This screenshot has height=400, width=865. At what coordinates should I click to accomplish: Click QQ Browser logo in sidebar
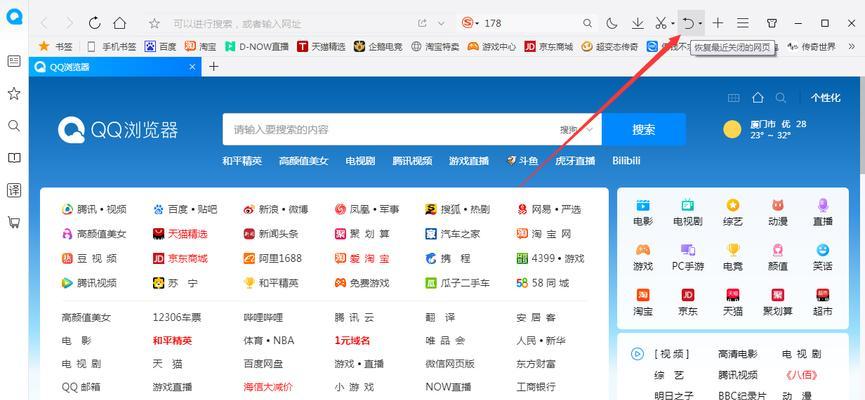pyautogui.click(x=14, y=17)
